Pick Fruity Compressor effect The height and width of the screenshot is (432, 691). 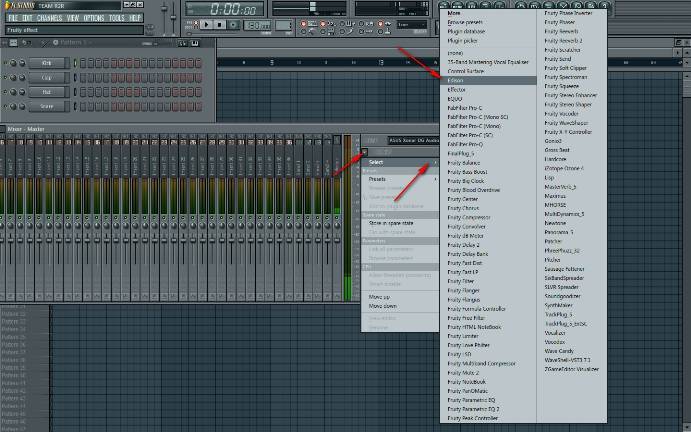pos(488,217)
